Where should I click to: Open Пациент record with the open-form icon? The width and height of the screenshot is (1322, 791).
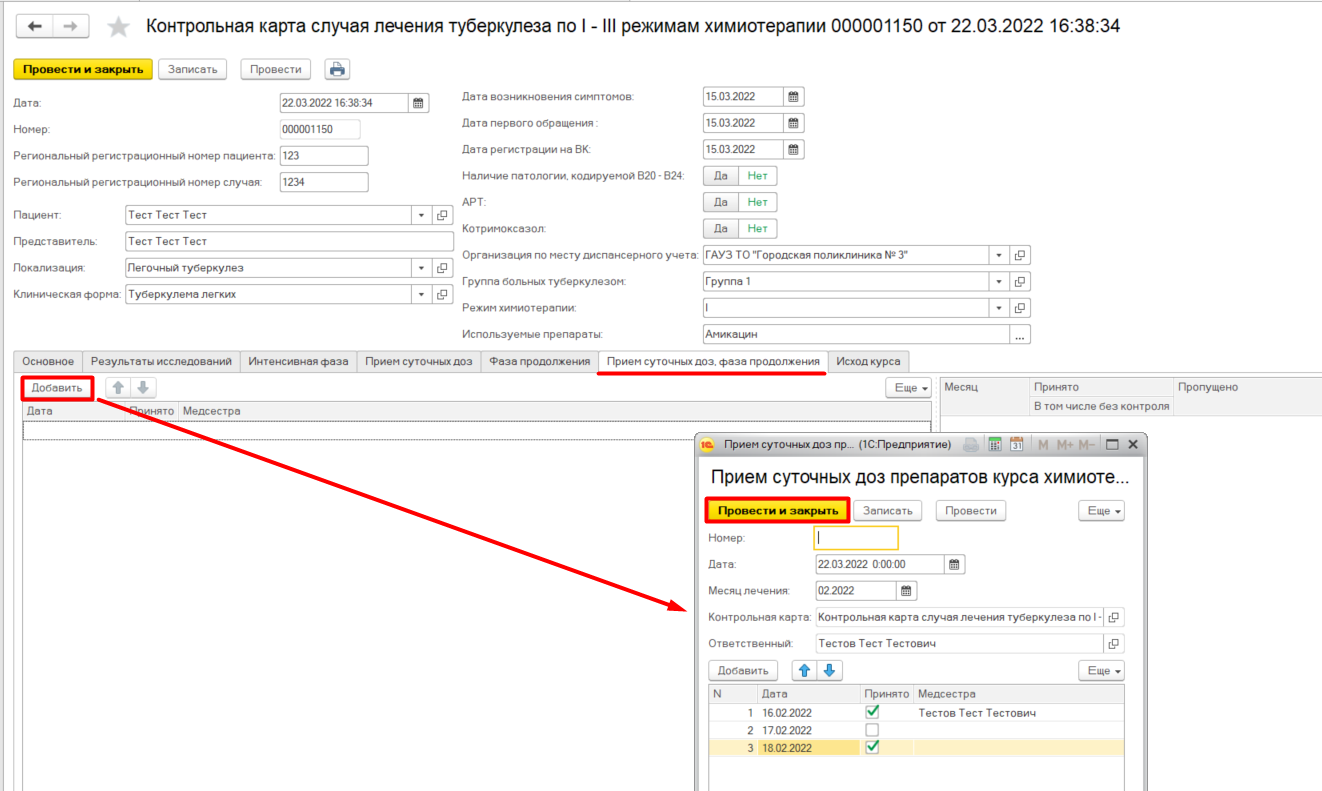[x=443, y=215]
